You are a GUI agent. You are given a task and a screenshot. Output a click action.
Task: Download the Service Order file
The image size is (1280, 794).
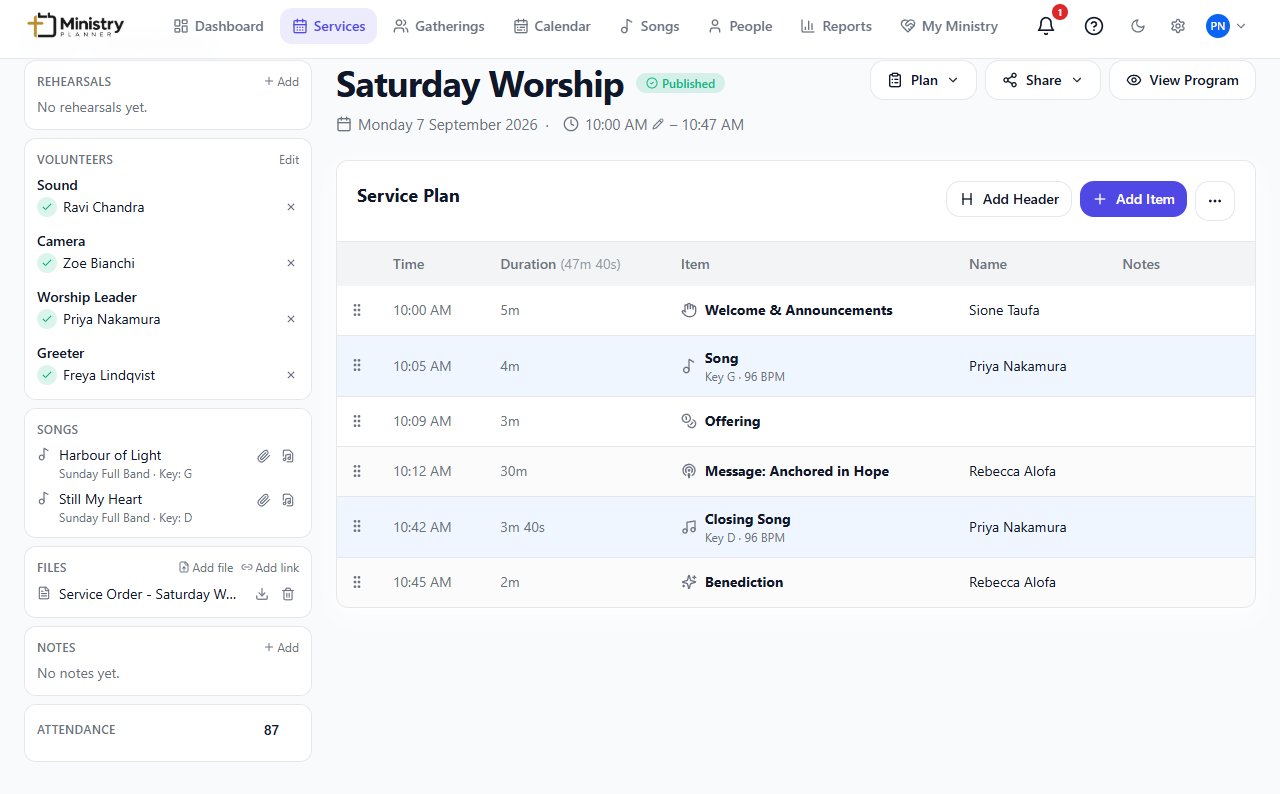[x=262, y=594]
